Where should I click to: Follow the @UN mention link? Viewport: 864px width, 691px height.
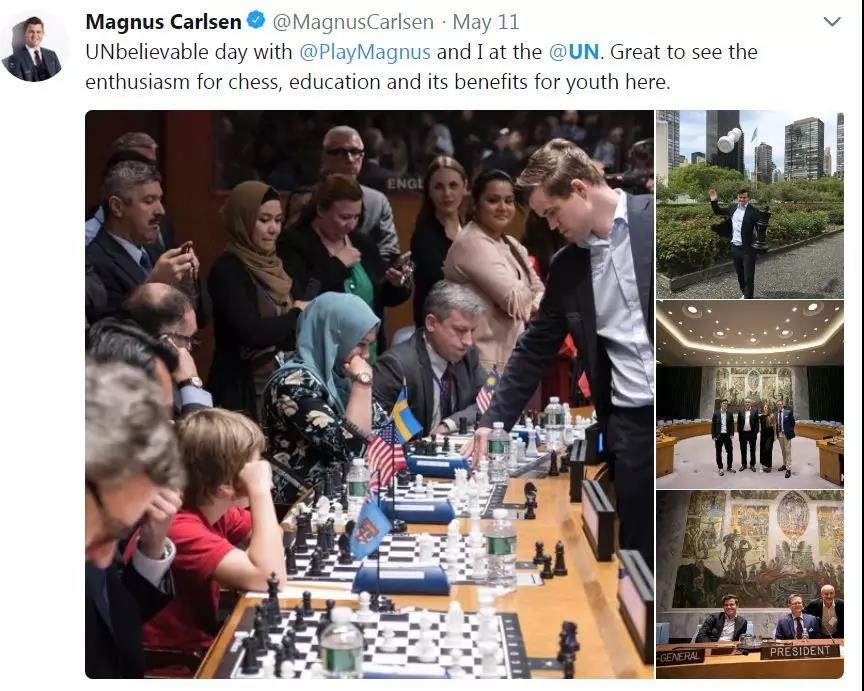coord(574,52)
